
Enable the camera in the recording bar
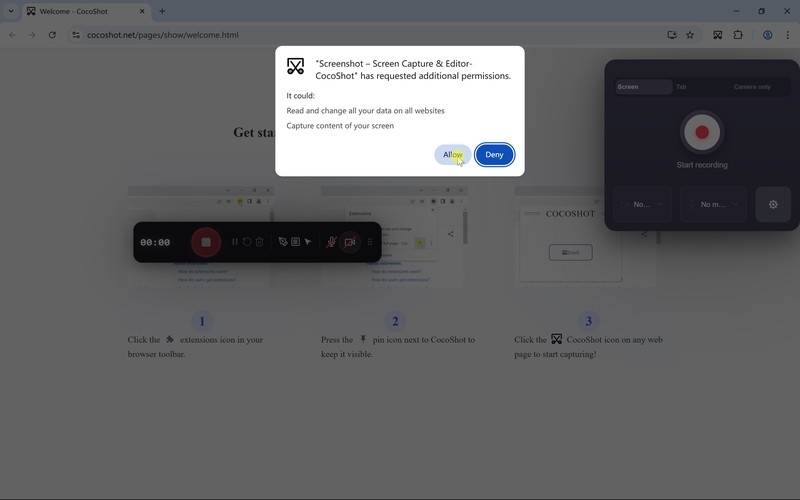pyautogui.click(x=350, y=242)
